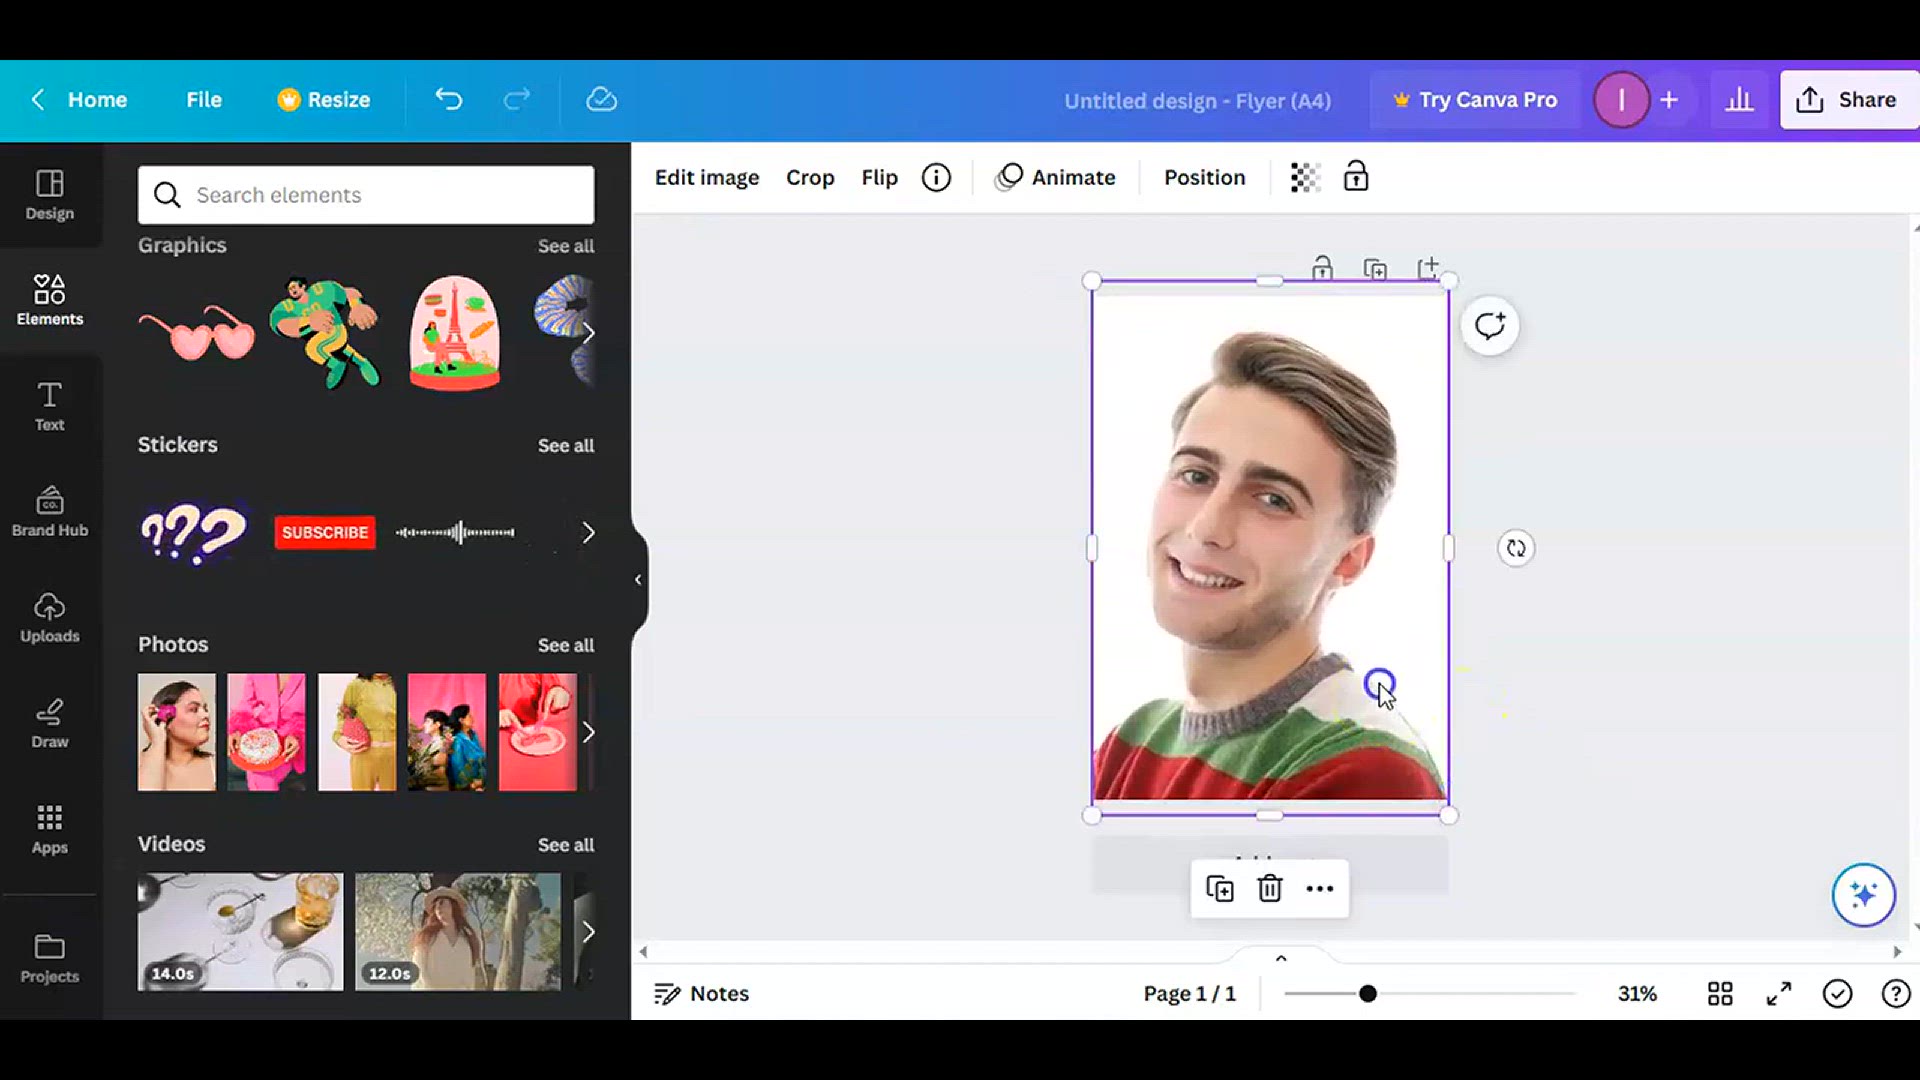
Task: Click the Flip option
Action: click(x=880, y=178)
